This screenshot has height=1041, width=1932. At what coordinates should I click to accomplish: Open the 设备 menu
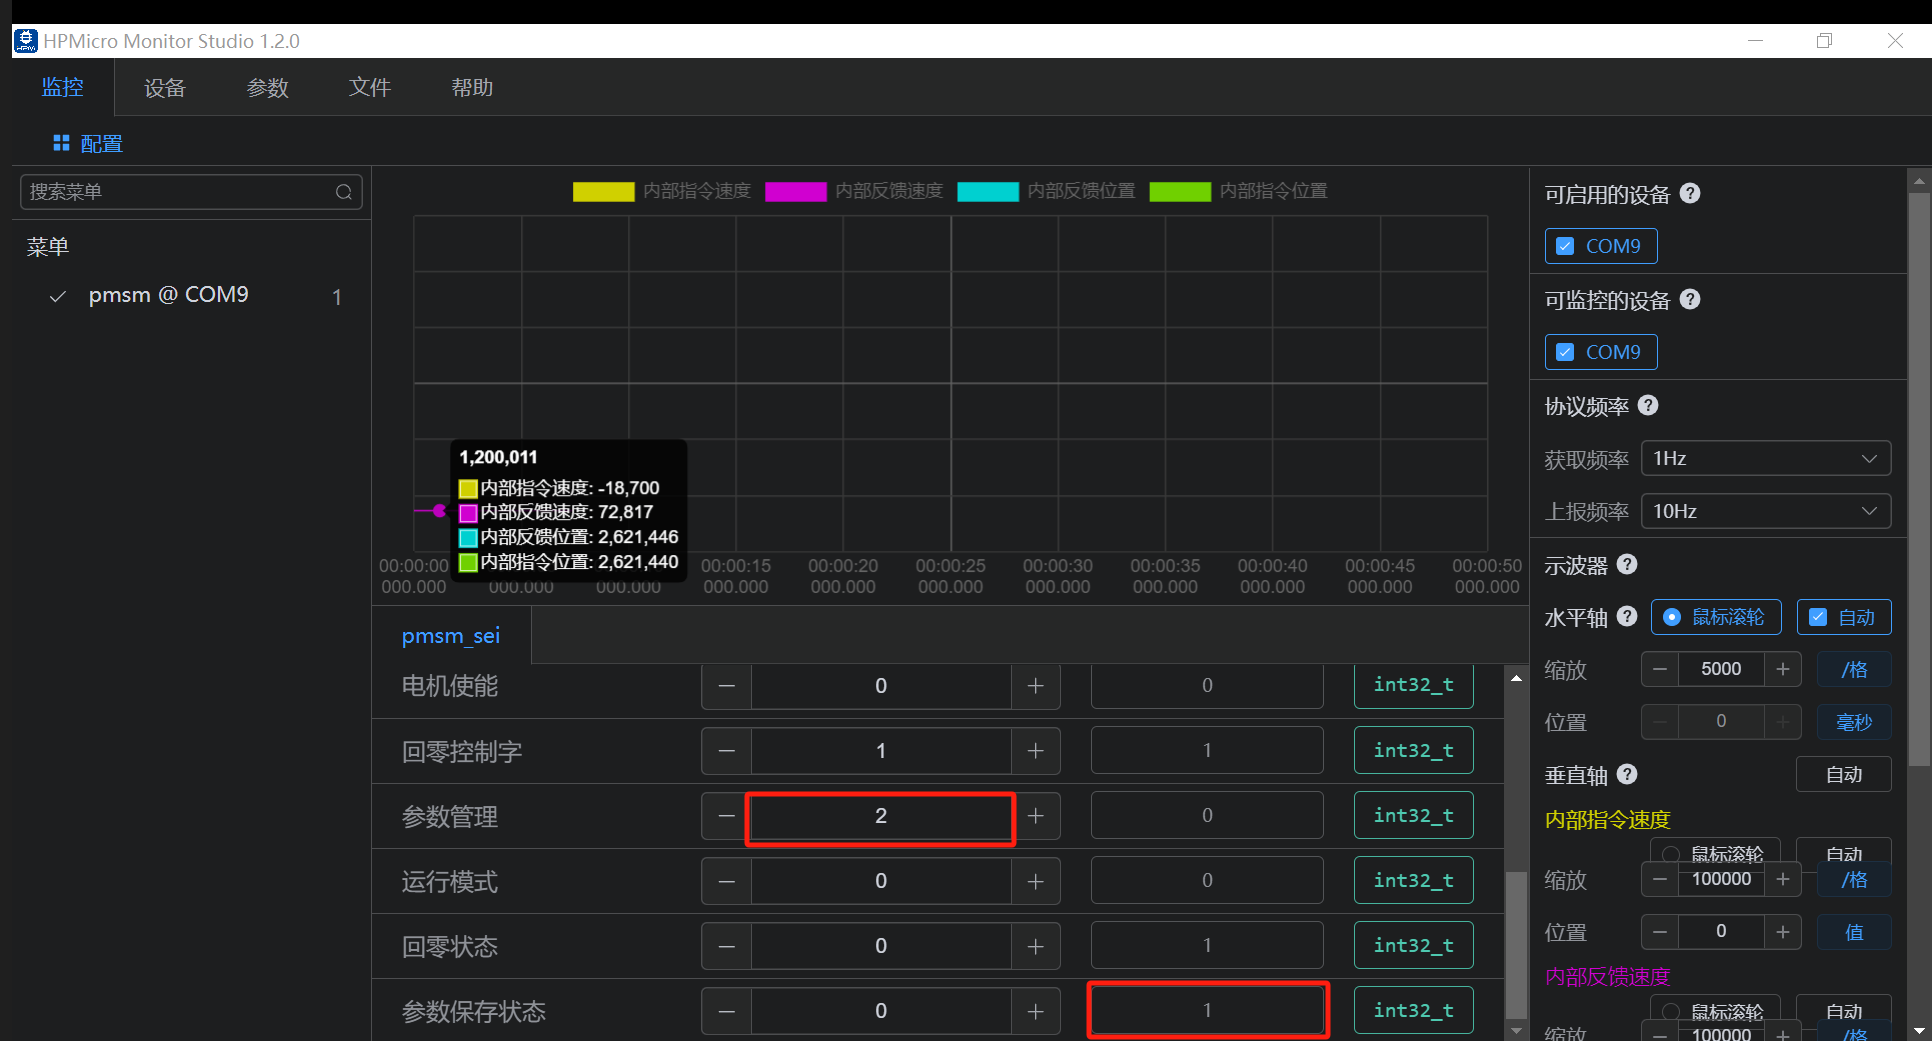pos(165,88)
